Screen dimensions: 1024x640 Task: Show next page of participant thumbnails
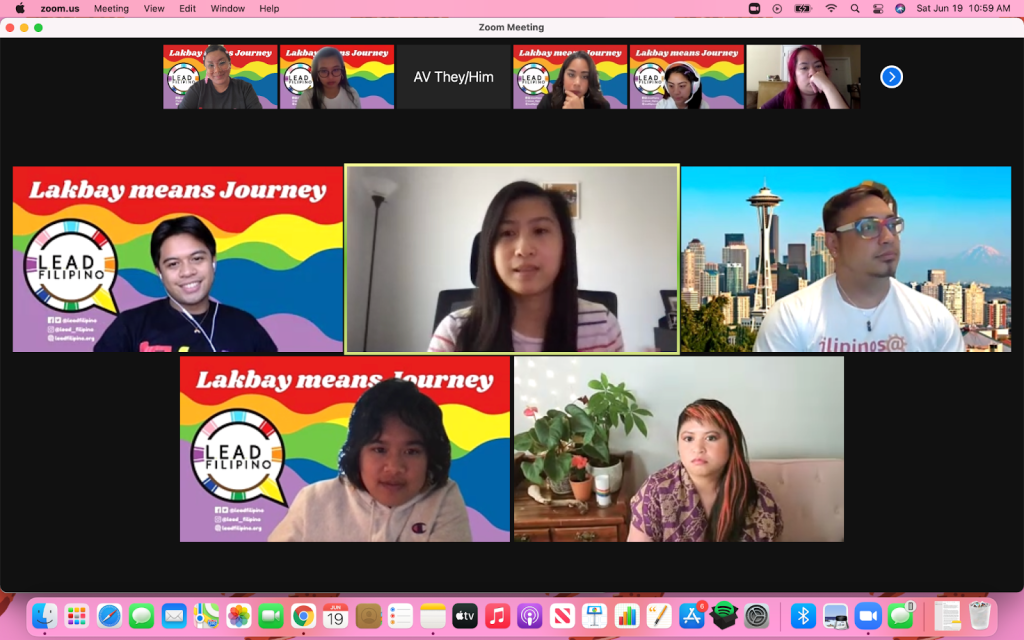point(891,77)
